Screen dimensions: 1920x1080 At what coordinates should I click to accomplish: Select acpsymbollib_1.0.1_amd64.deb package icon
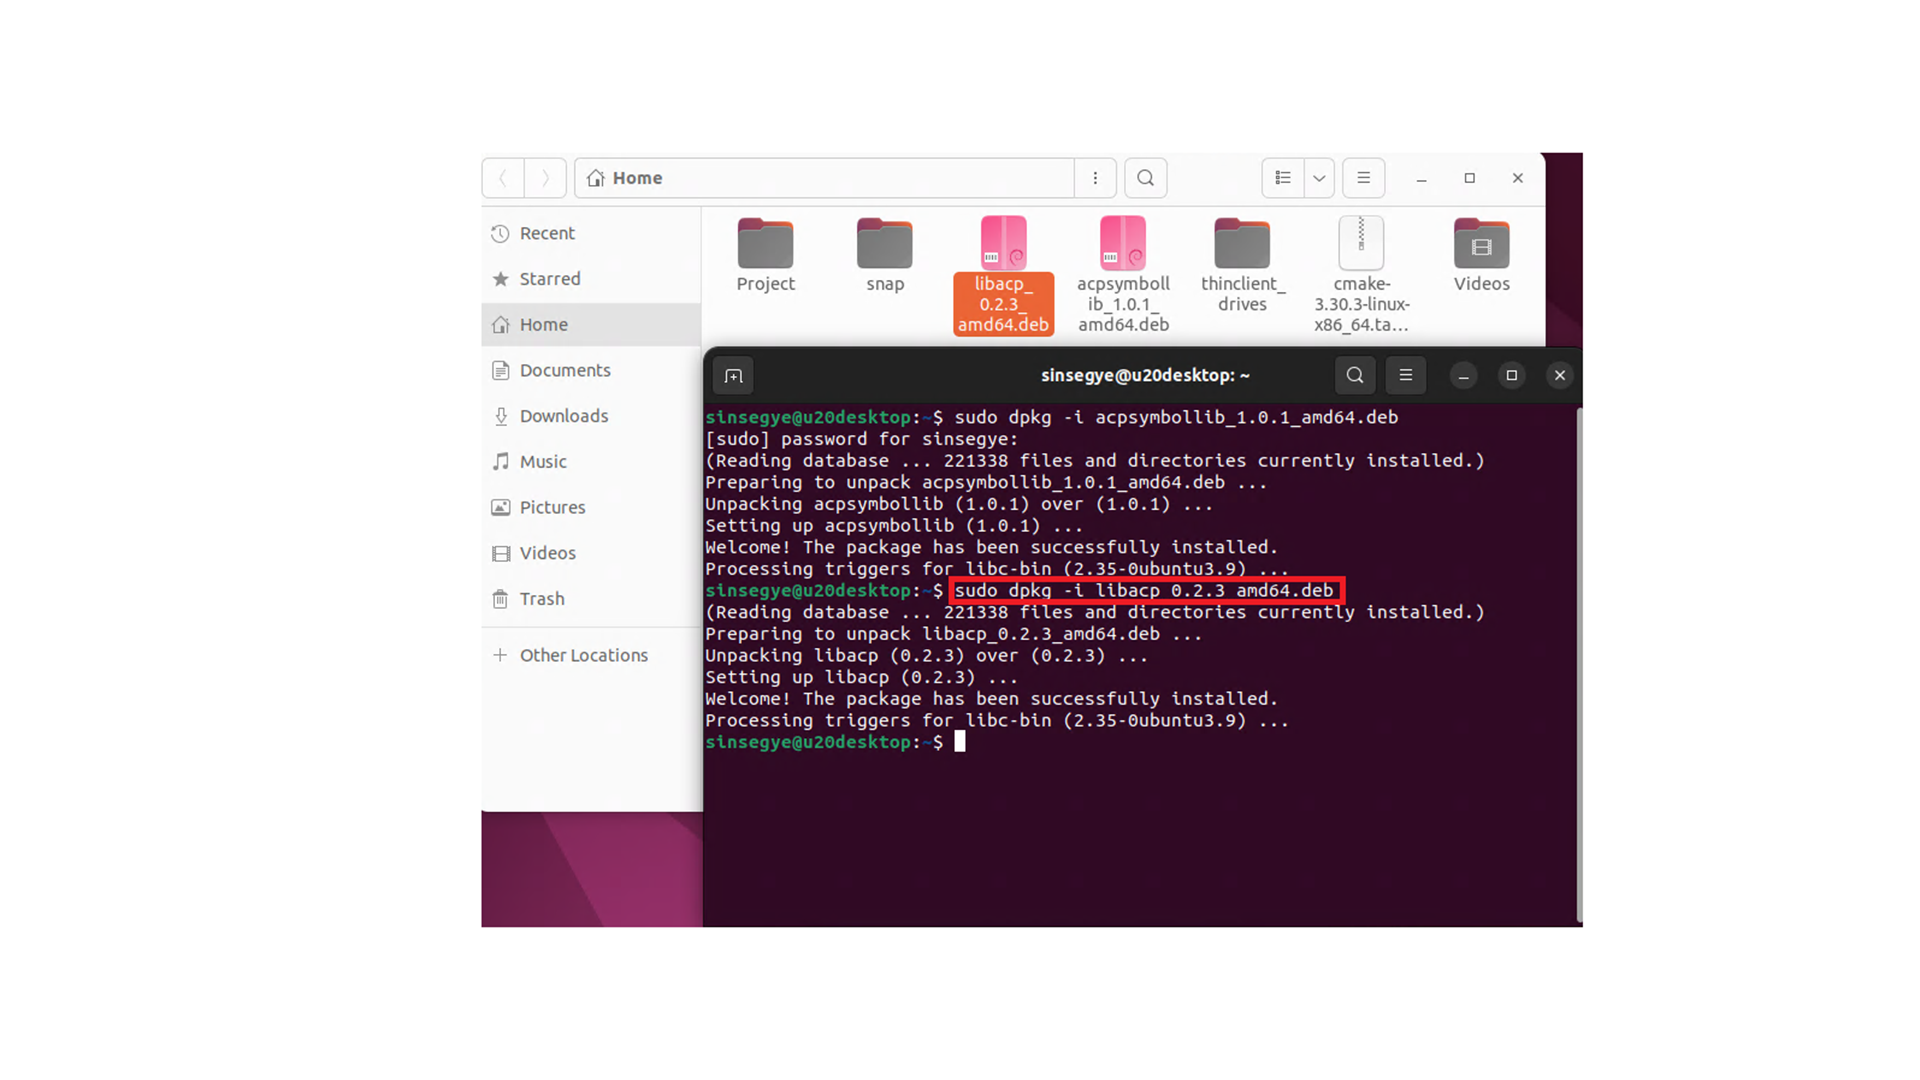(1122, 243)
